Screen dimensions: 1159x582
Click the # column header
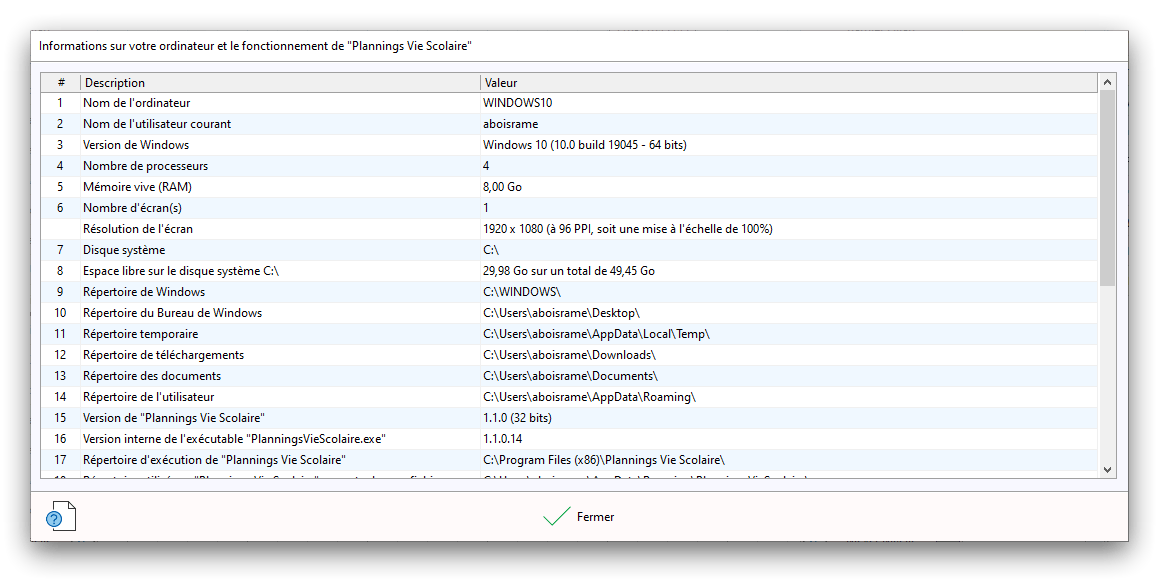tap(61, 83)
